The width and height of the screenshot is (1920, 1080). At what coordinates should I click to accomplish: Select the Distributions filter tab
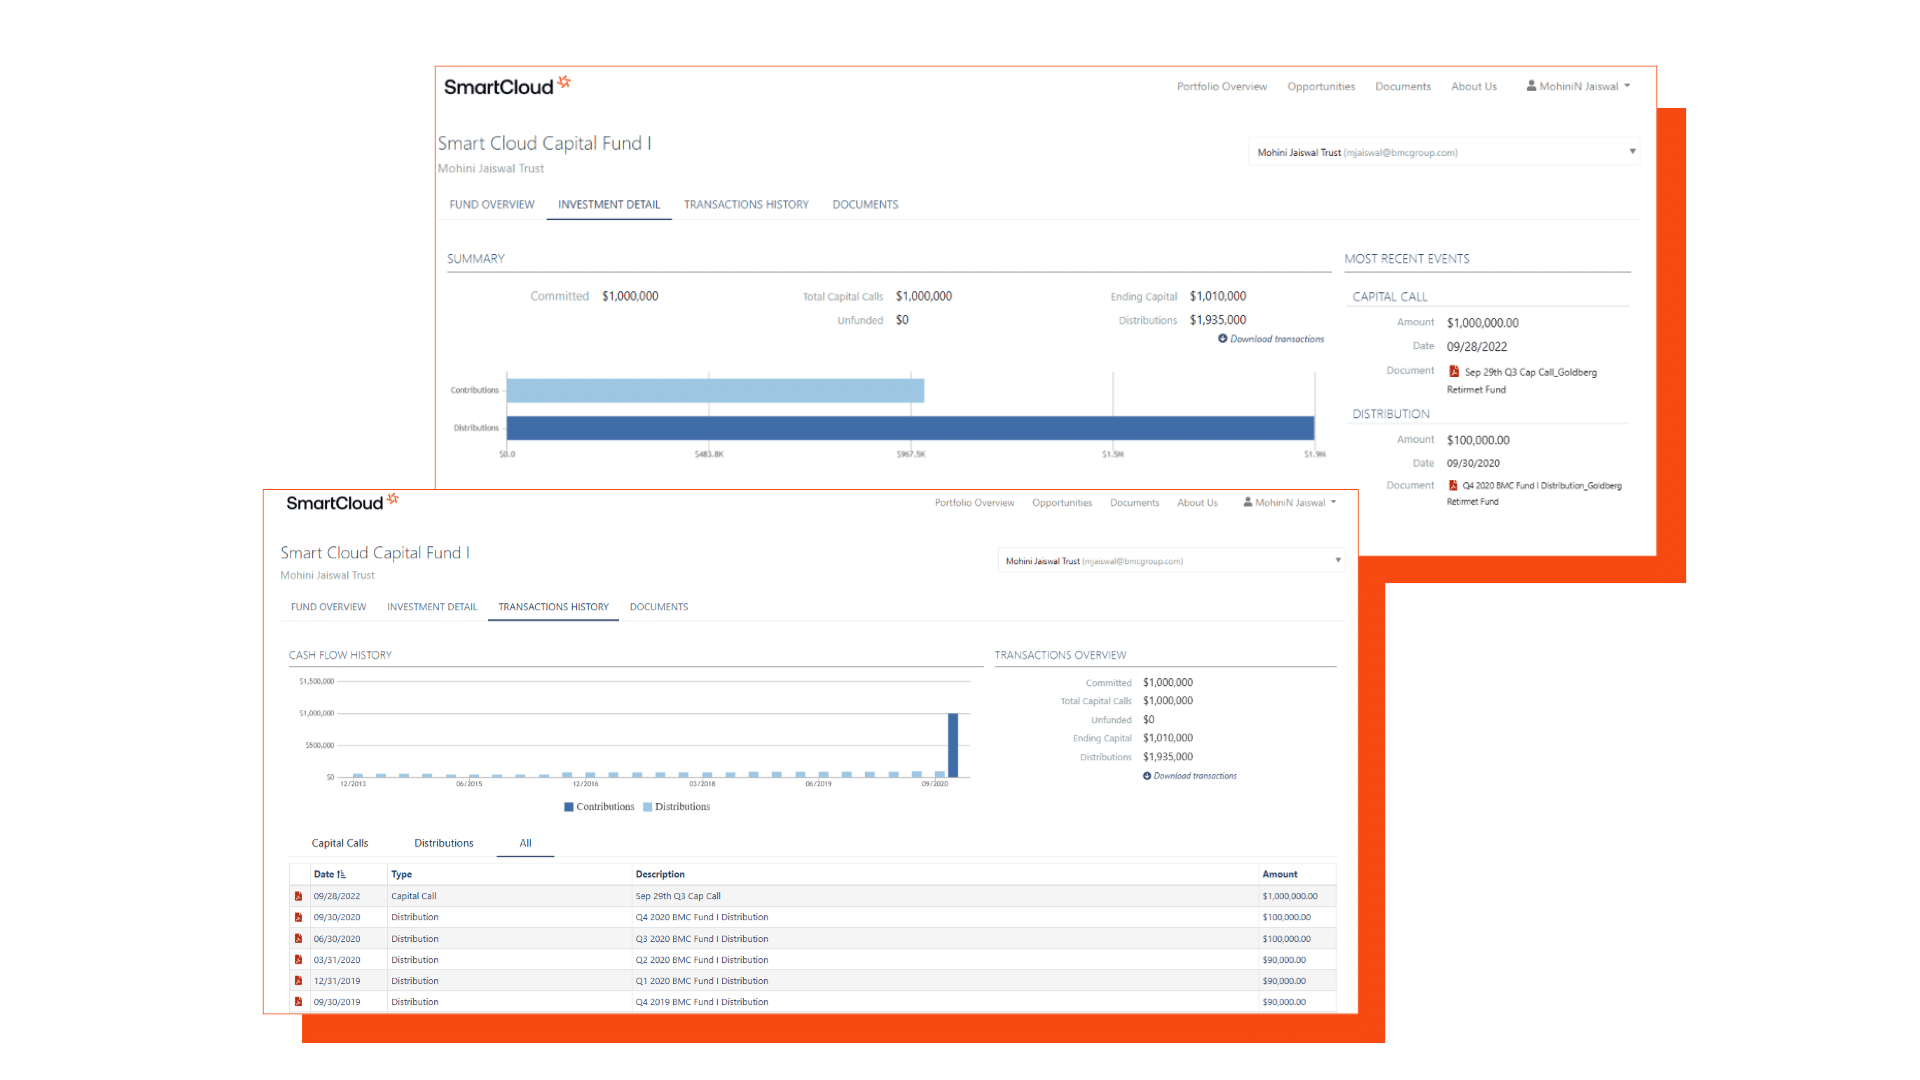tap(443, 844)
